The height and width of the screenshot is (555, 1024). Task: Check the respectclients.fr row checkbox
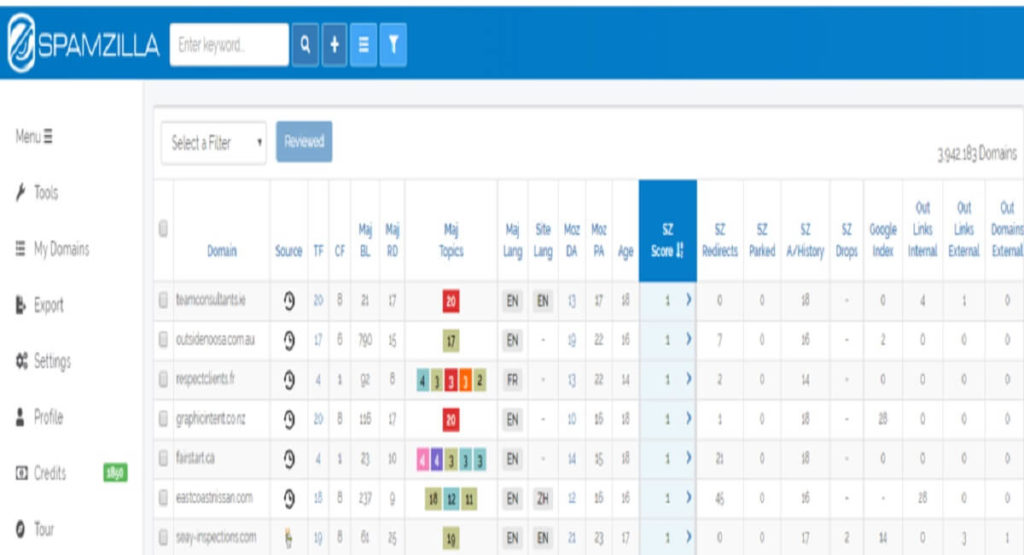tap(163, 379)
